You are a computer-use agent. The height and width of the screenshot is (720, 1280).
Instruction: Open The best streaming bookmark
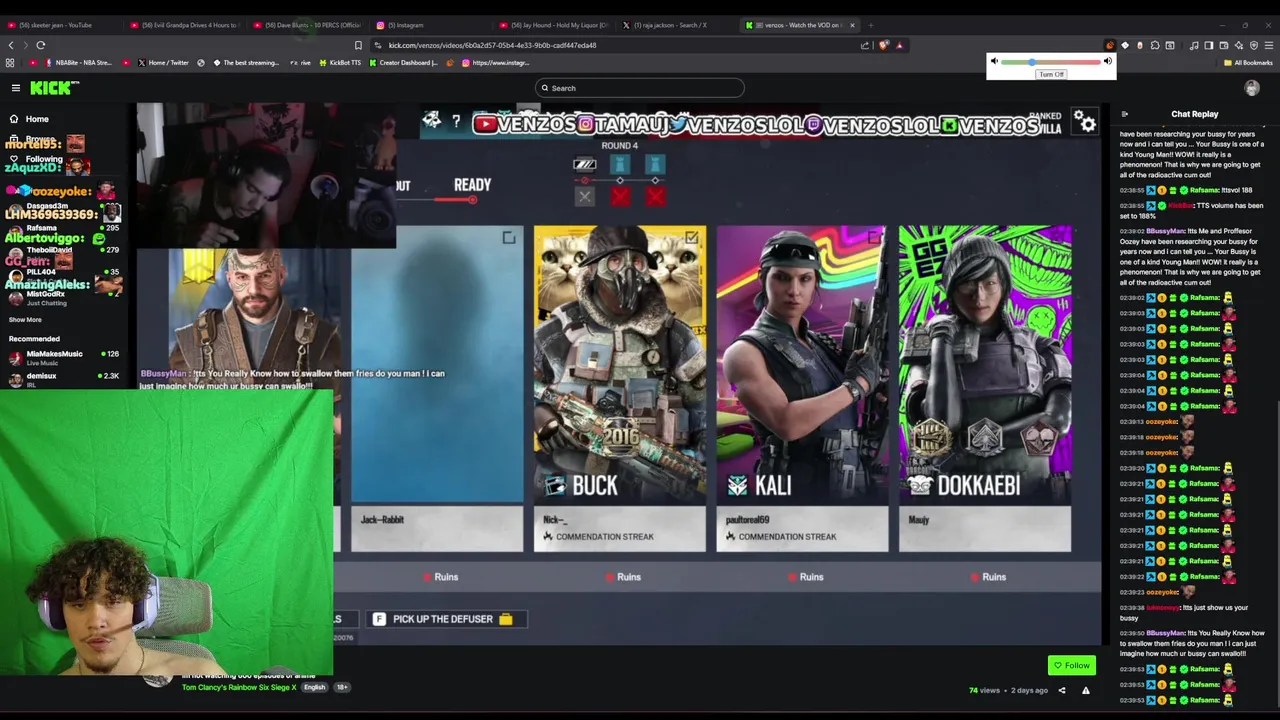(x=245, y=63)
